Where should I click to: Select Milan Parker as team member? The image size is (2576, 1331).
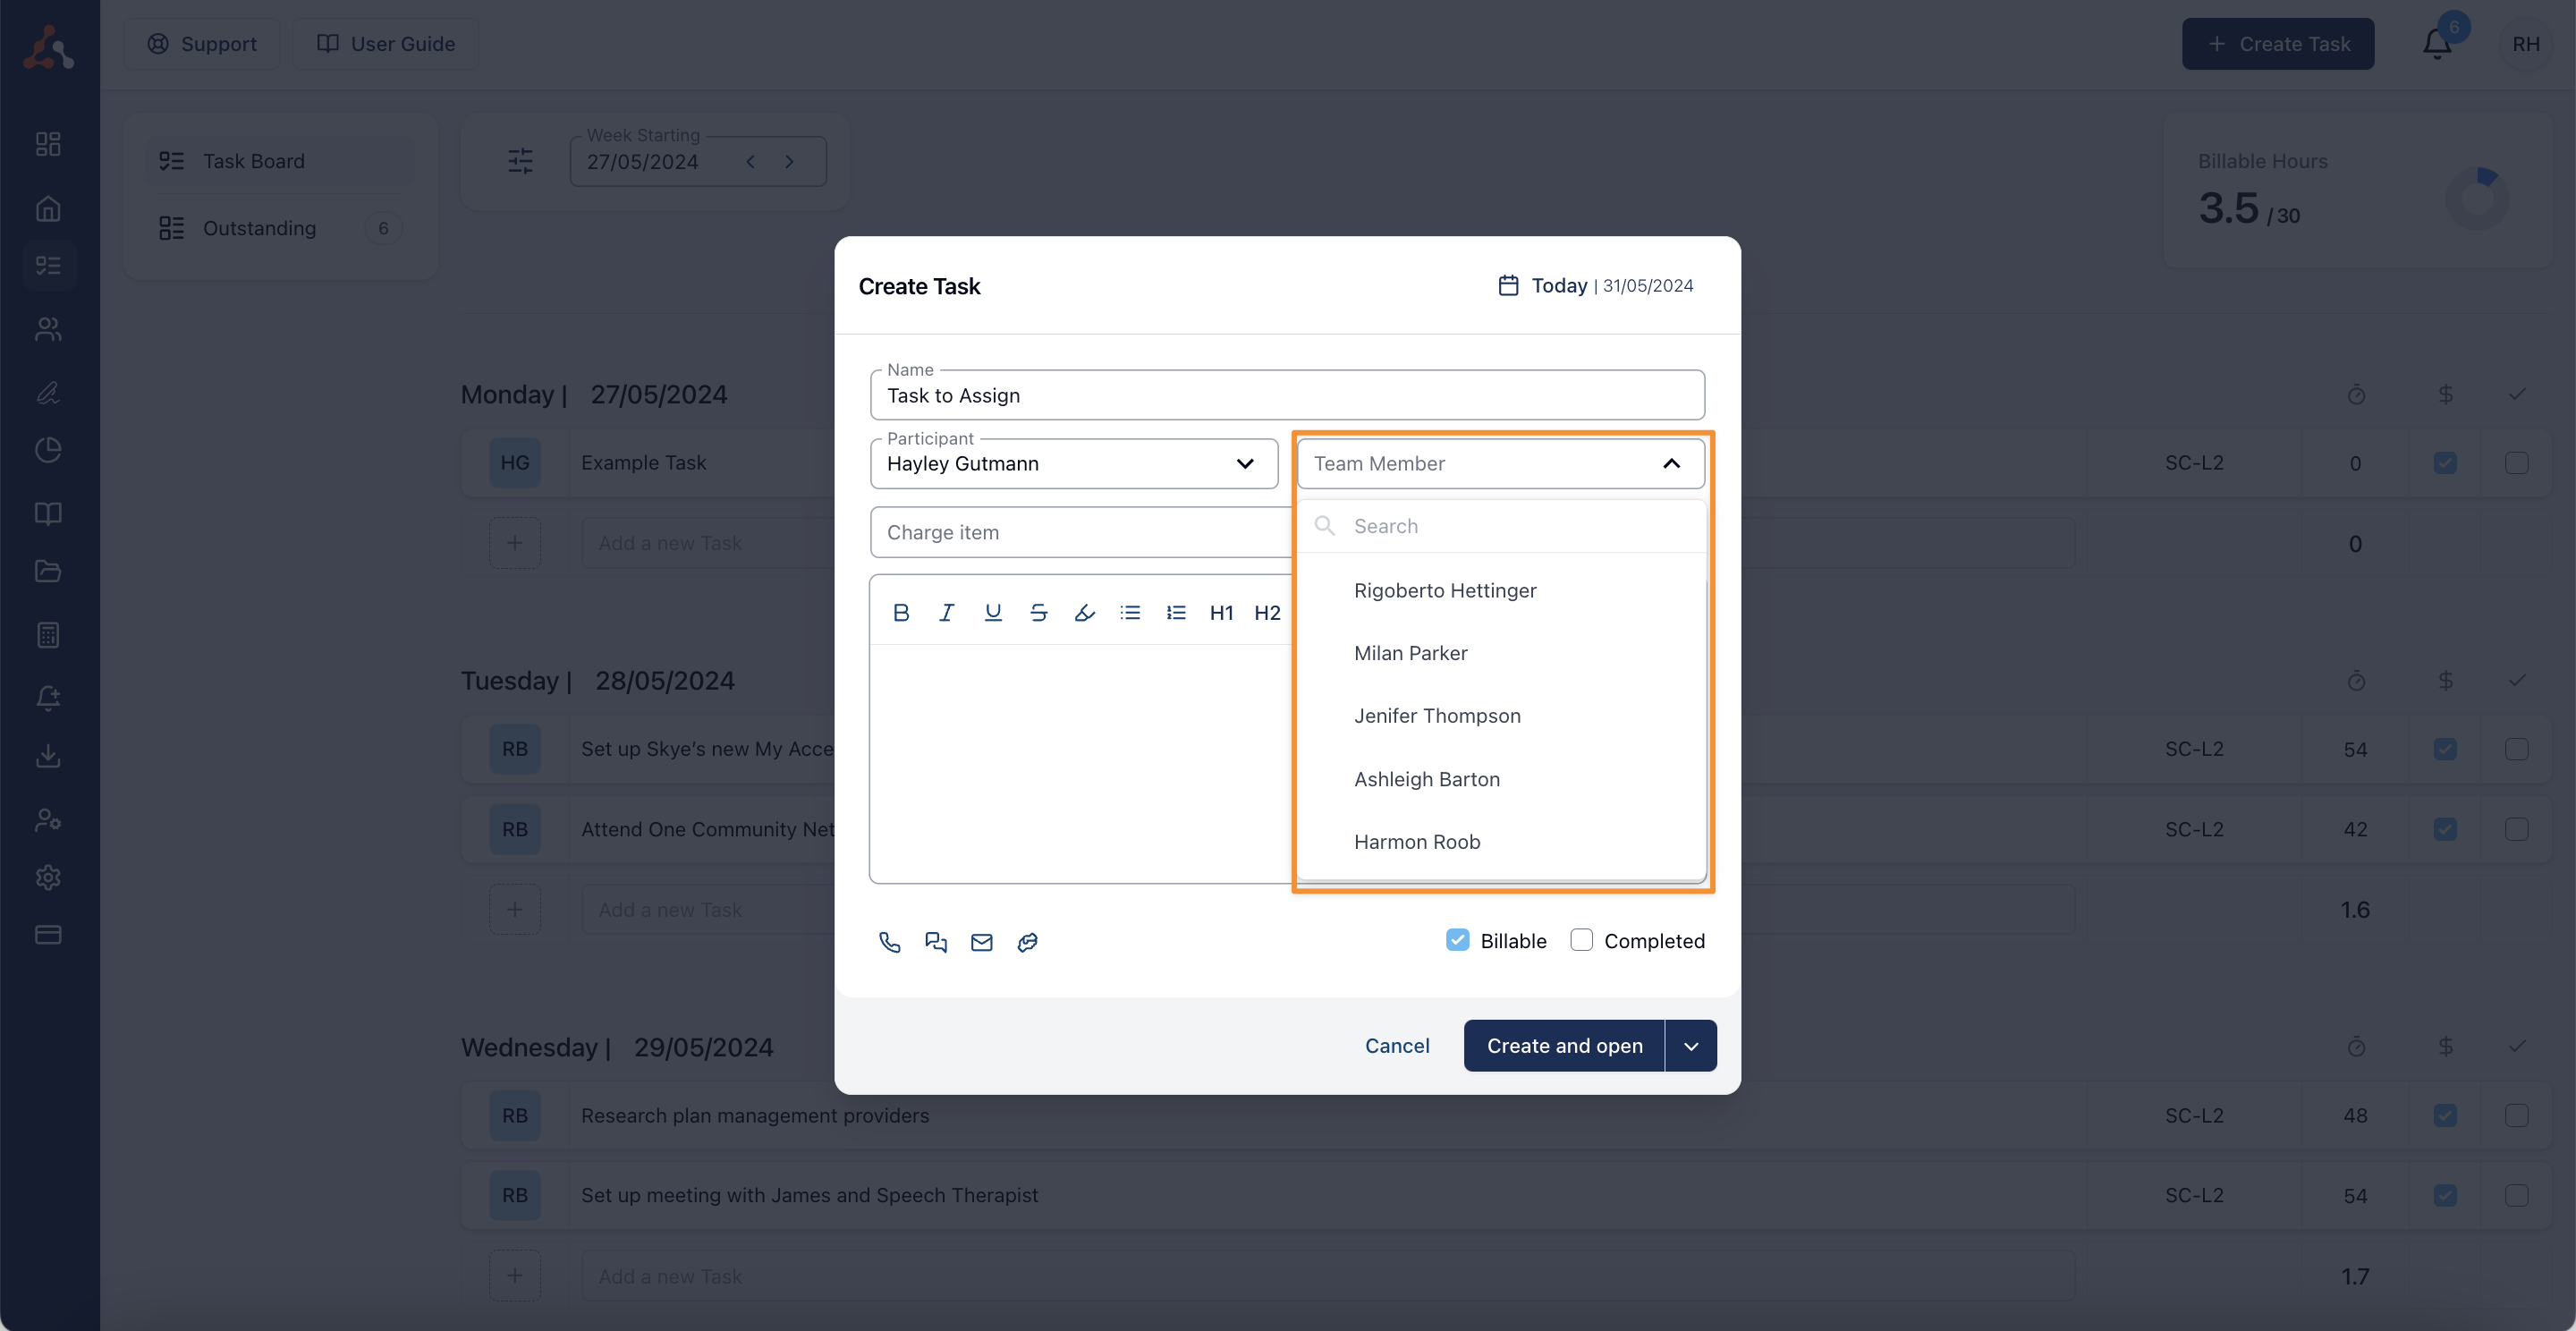tap(1501, 653)
